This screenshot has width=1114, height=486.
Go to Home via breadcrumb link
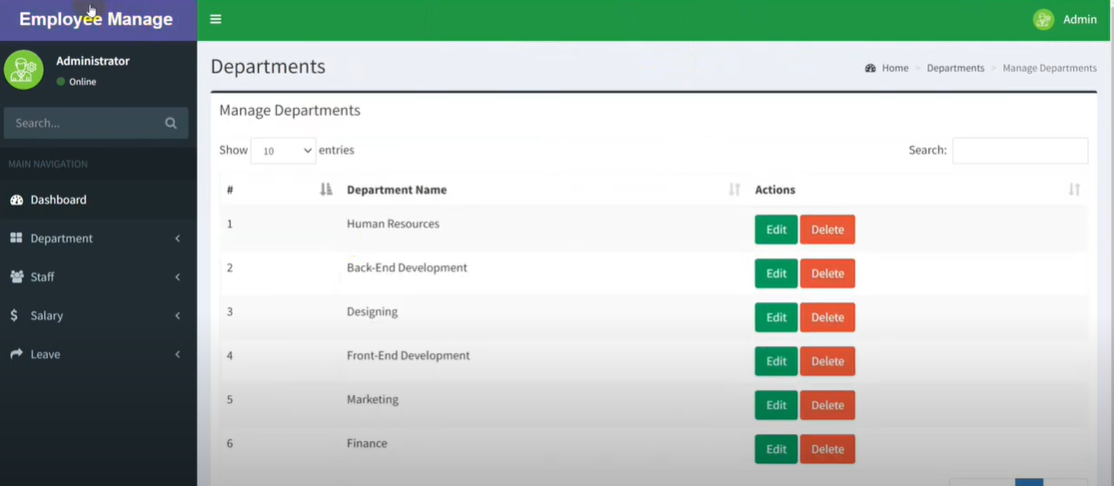(x=894, y=68)
